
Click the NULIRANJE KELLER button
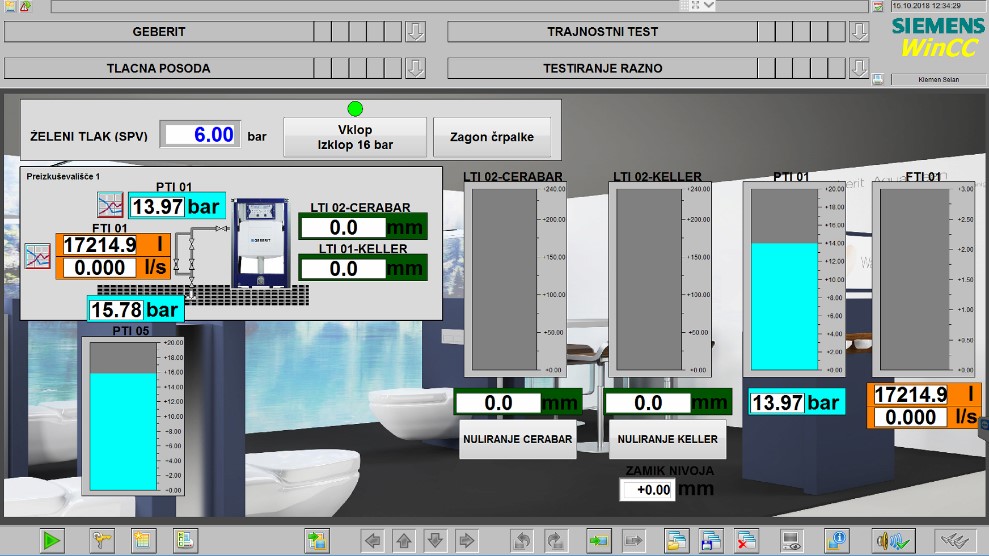[667, 439]
